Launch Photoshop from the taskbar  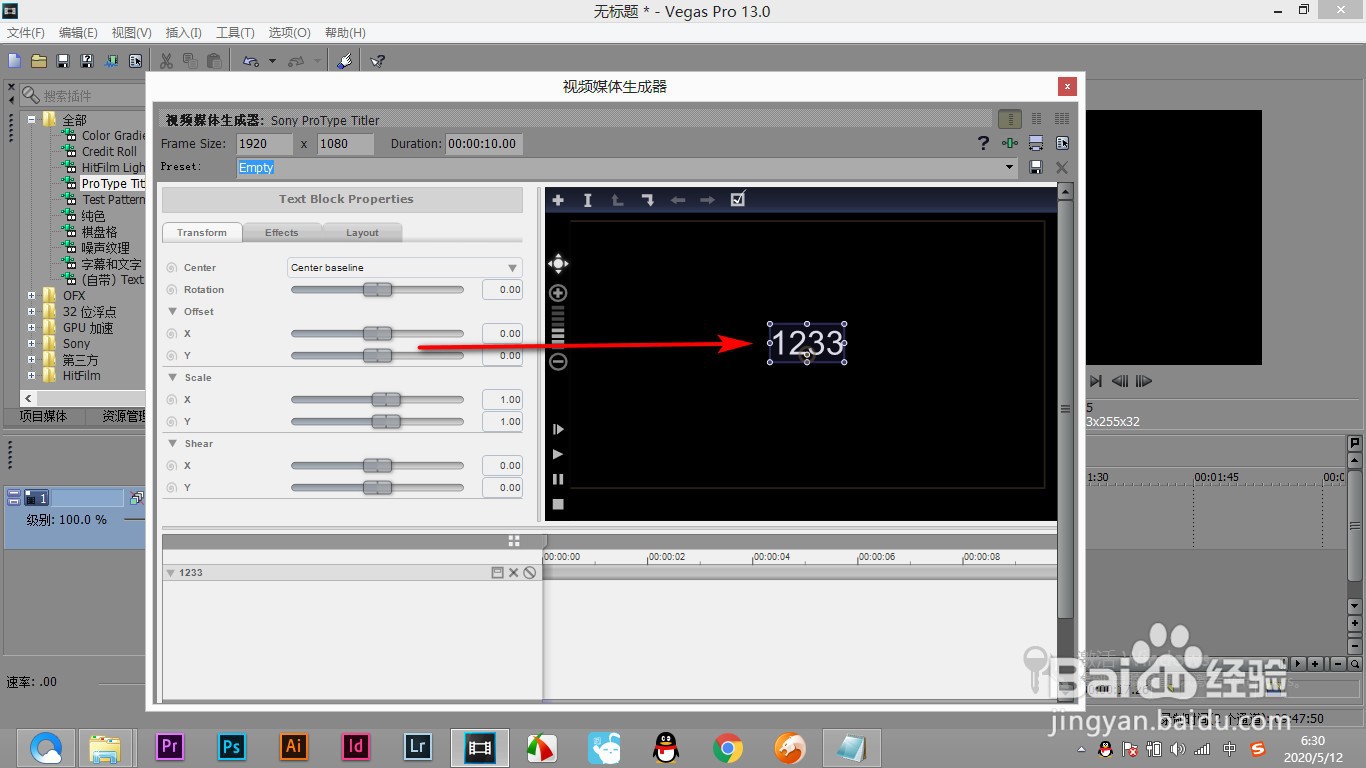click(231, 746)
